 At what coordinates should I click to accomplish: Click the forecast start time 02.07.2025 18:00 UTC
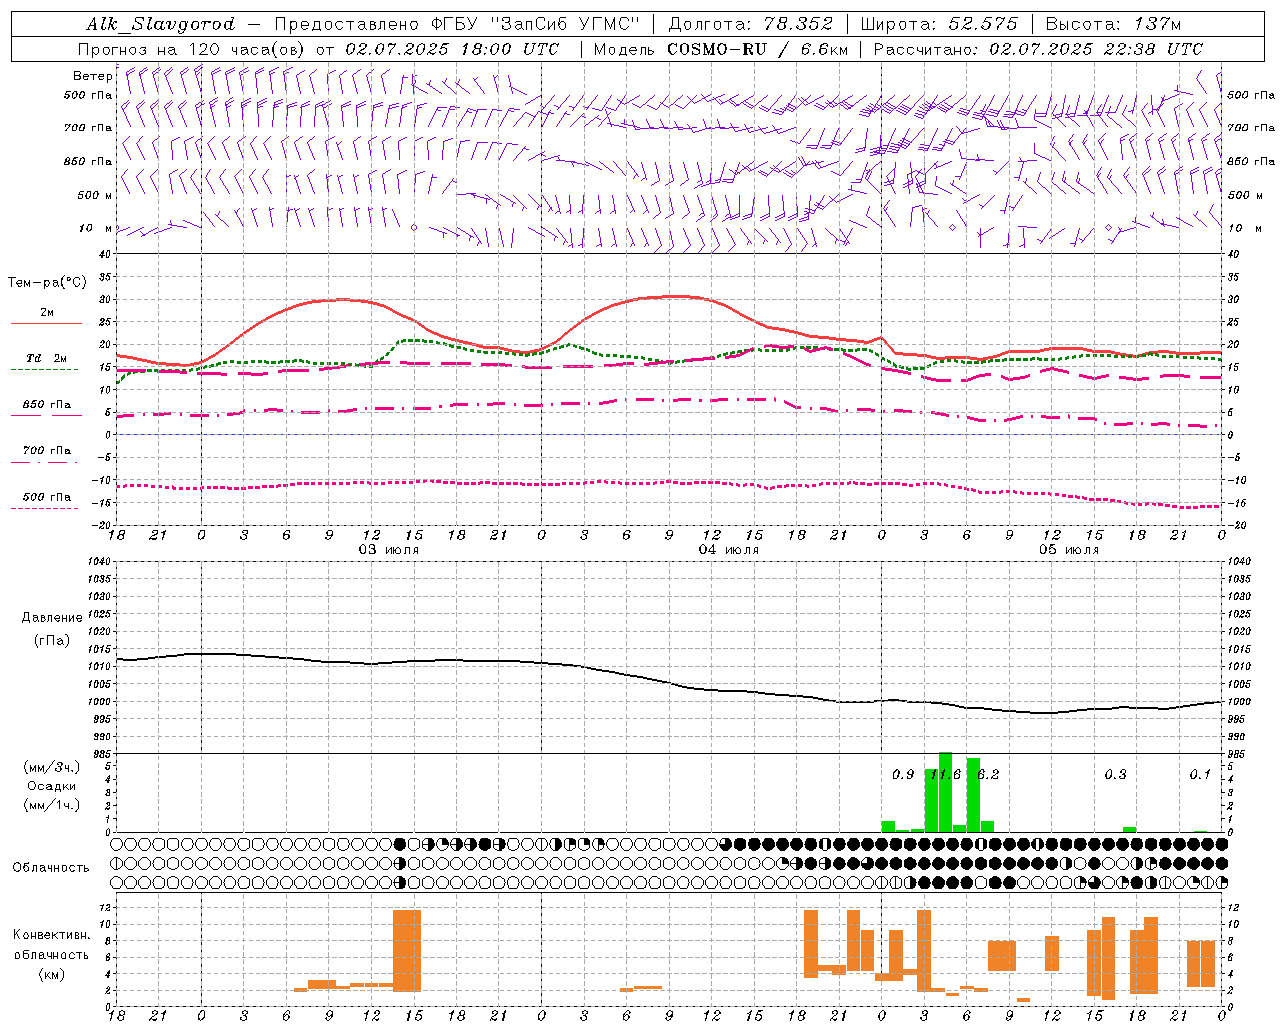452,49
